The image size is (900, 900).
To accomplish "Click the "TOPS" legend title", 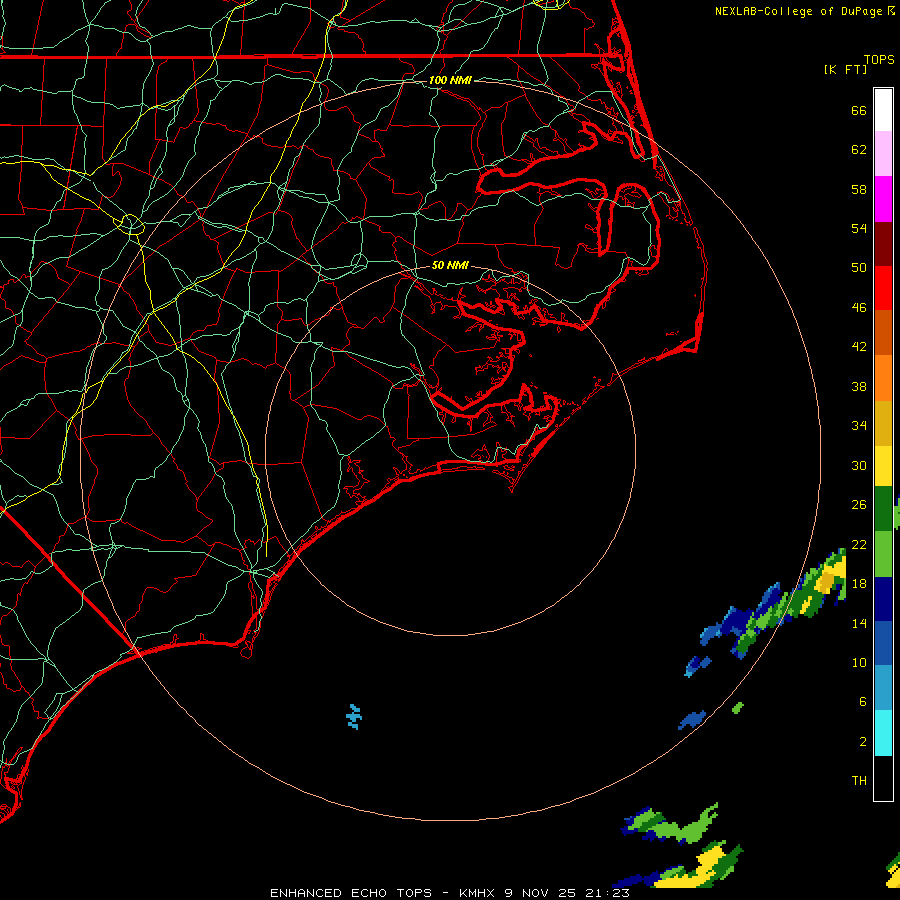I will [x=879, y=59].
